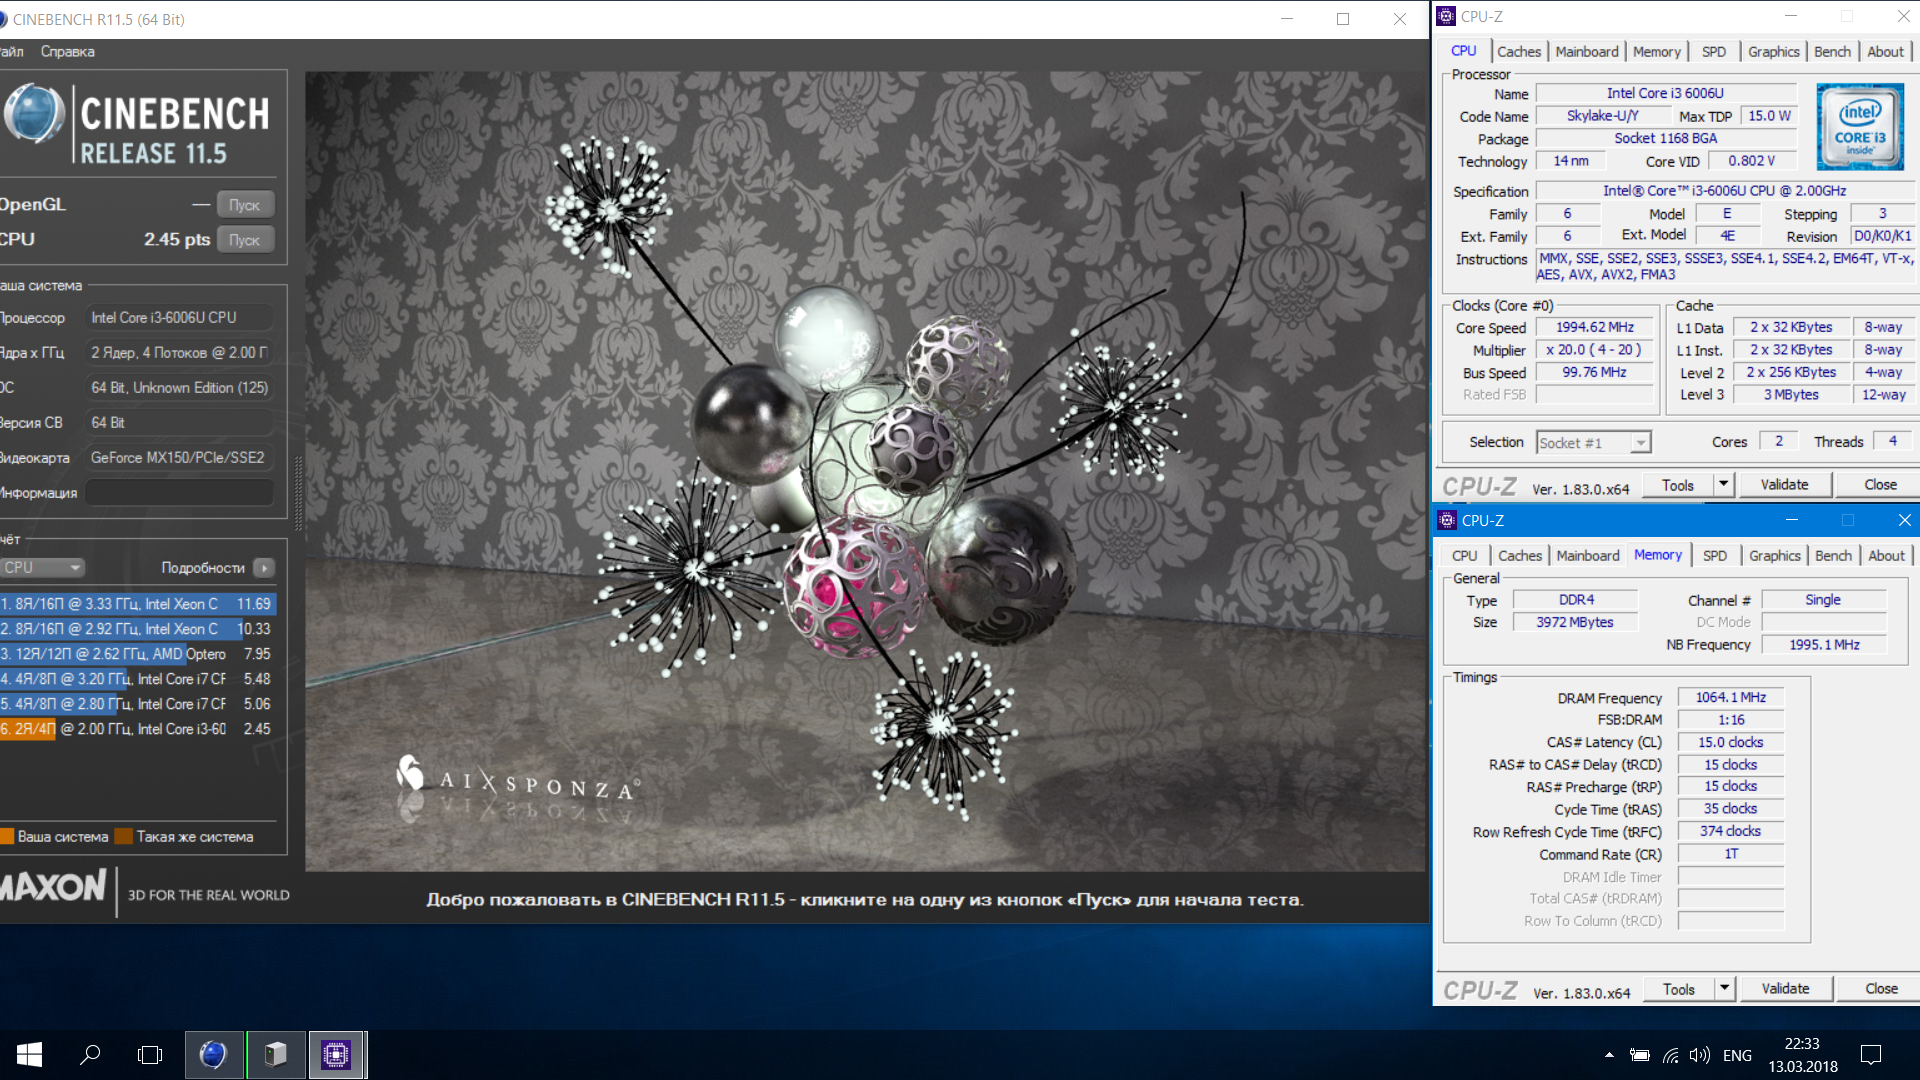1920x1080 pixels.
Task: Click the Intel Core i3 logo badge
Action: (1860, 127)
